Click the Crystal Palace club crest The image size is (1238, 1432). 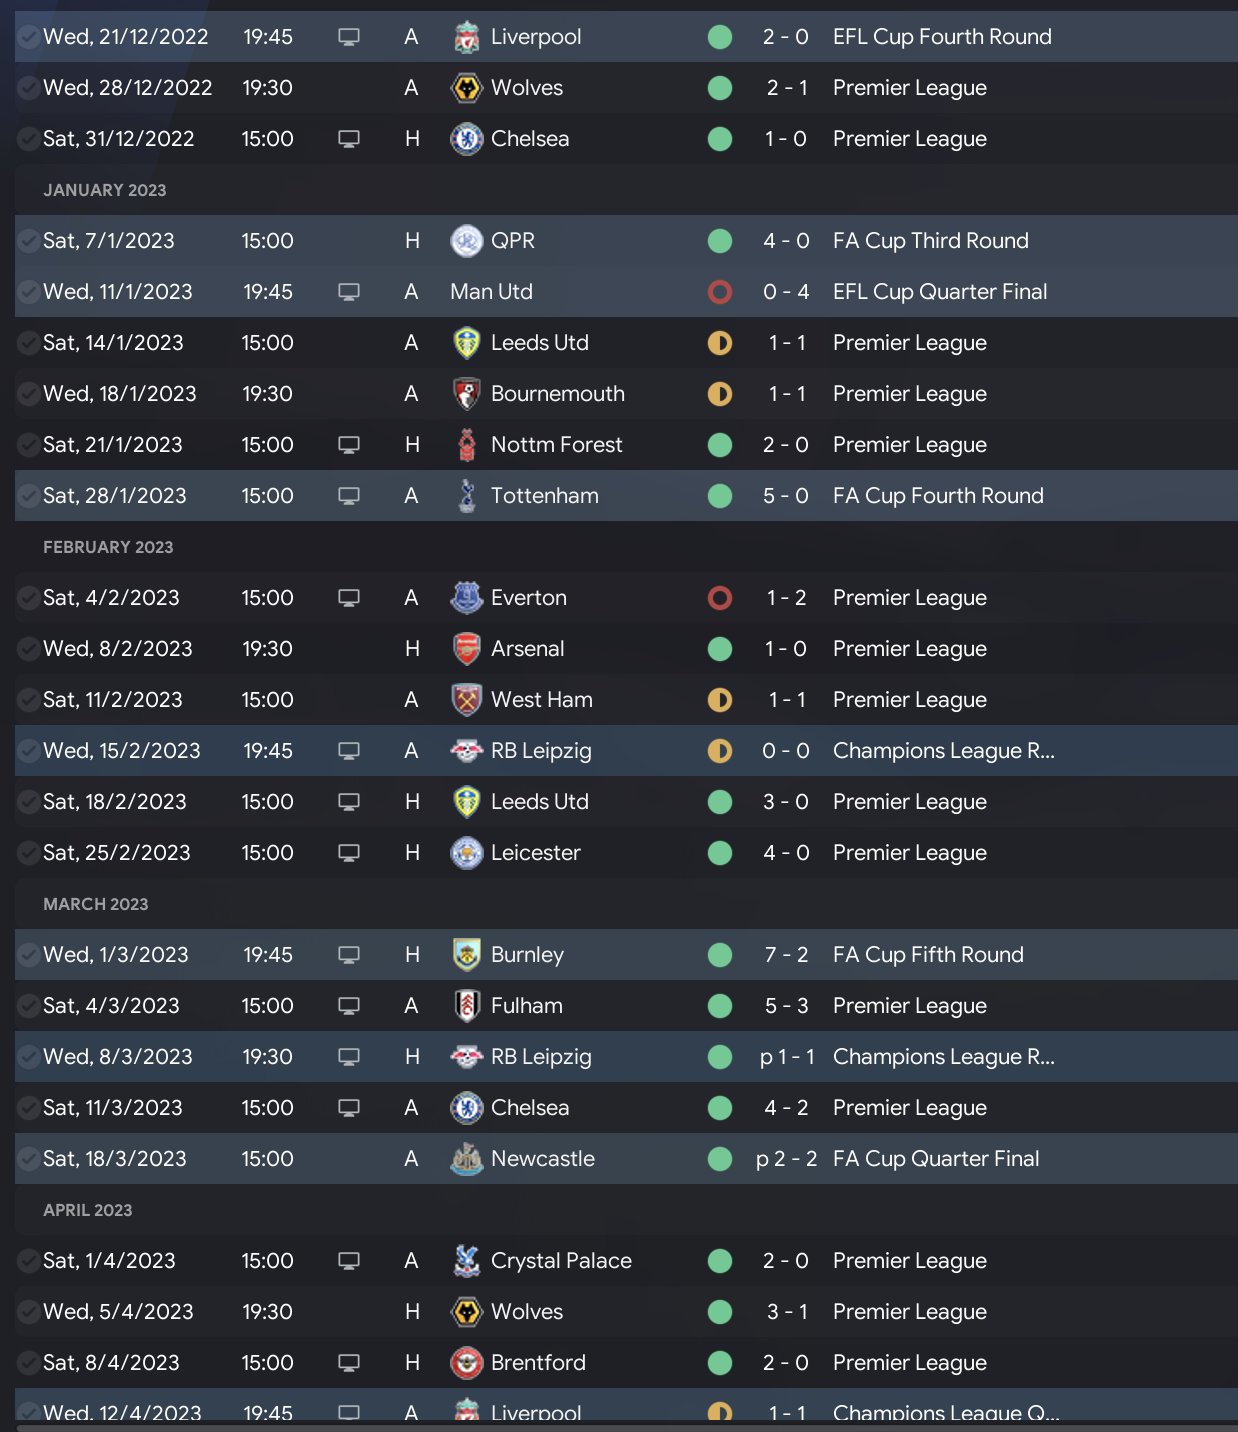466,1261
